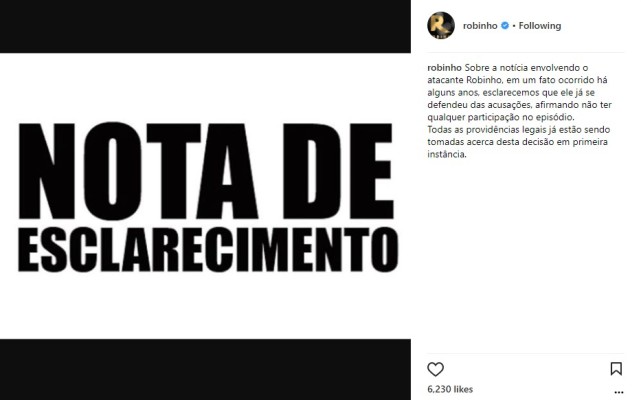Click the empty comments area below the caption
Viewport: 641px width, 400px height.
[x=525, y=256]
